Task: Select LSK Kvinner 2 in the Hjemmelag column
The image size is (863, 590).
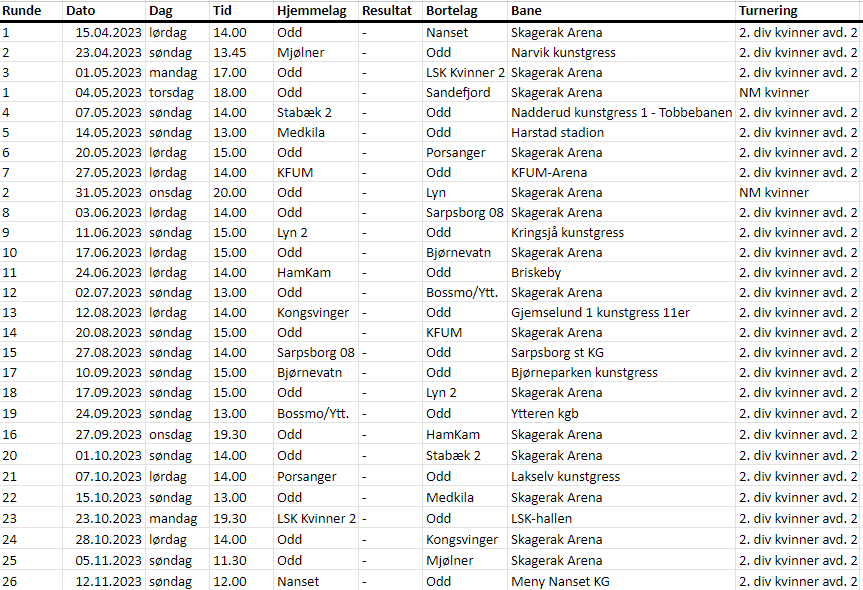Action: [x=316, y=518]
